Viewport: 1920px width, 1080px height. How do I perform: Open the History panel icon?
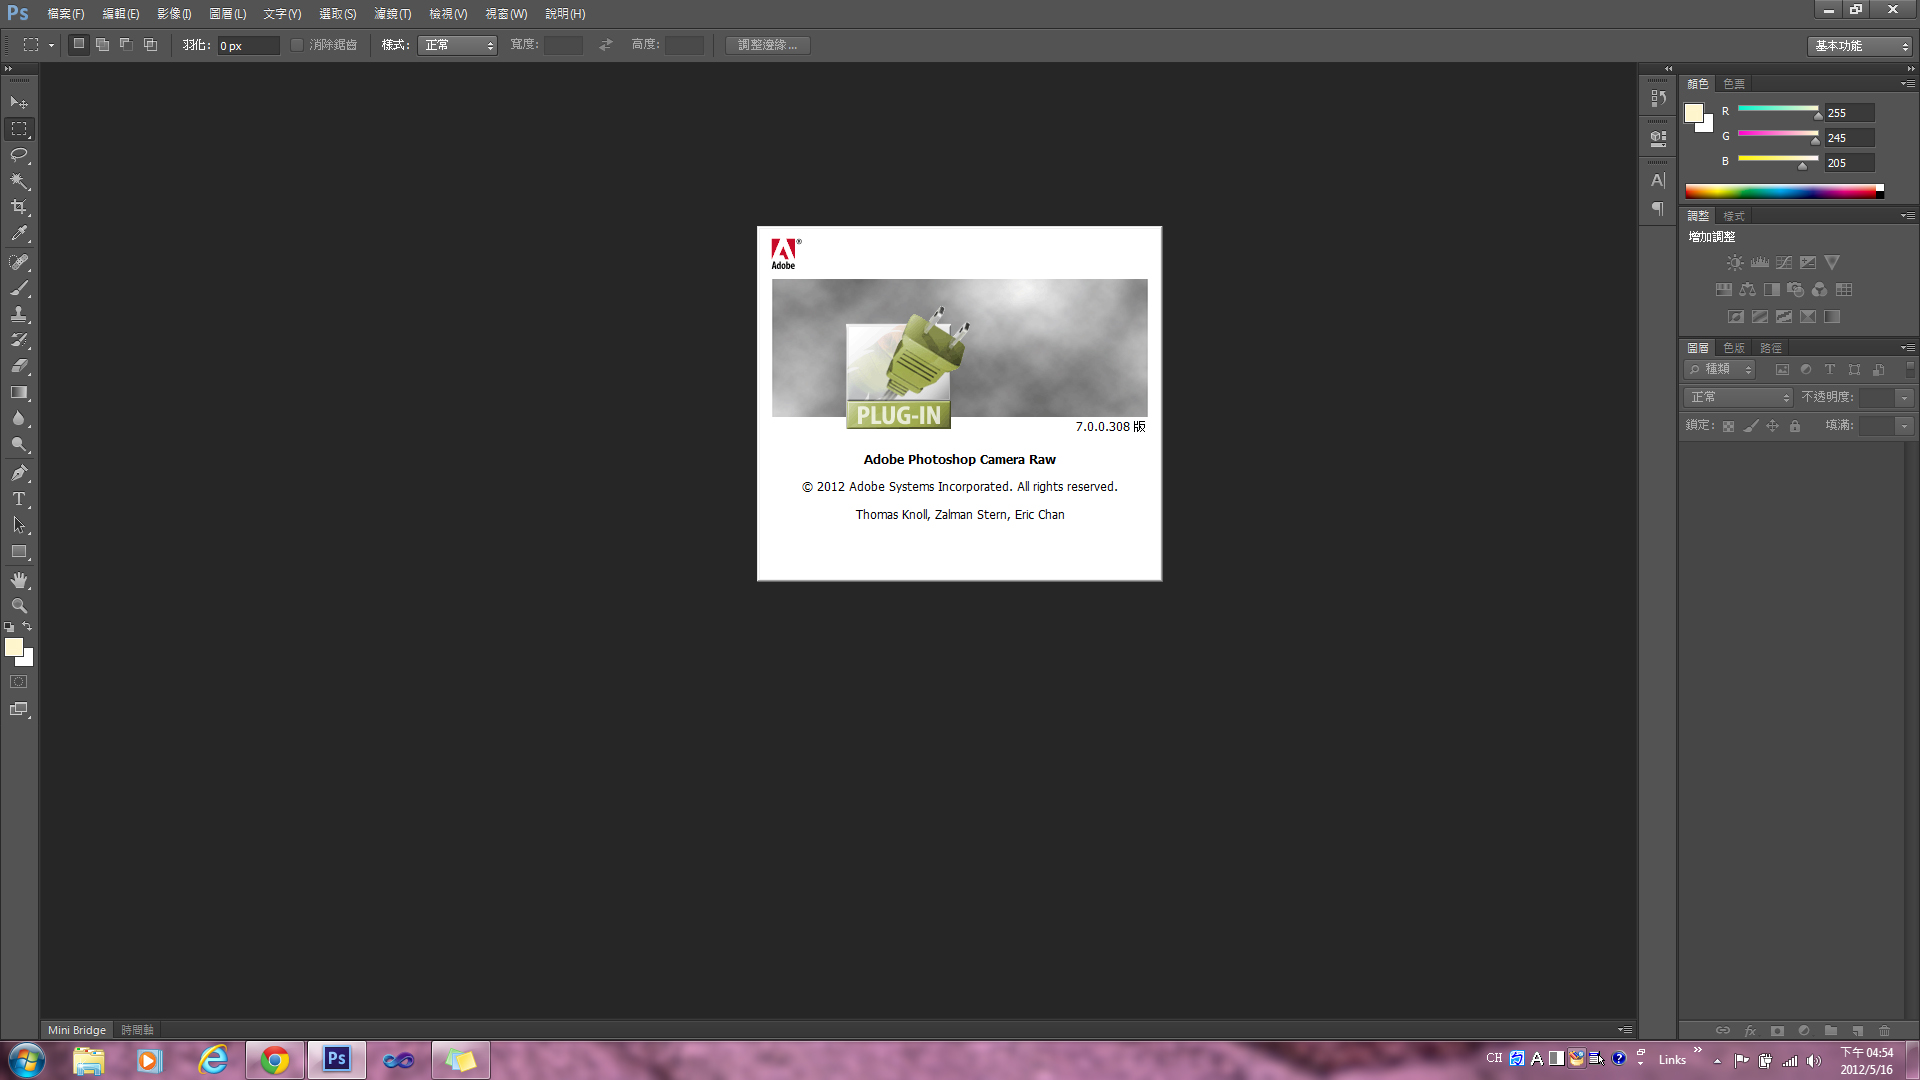coord(1658,99)
